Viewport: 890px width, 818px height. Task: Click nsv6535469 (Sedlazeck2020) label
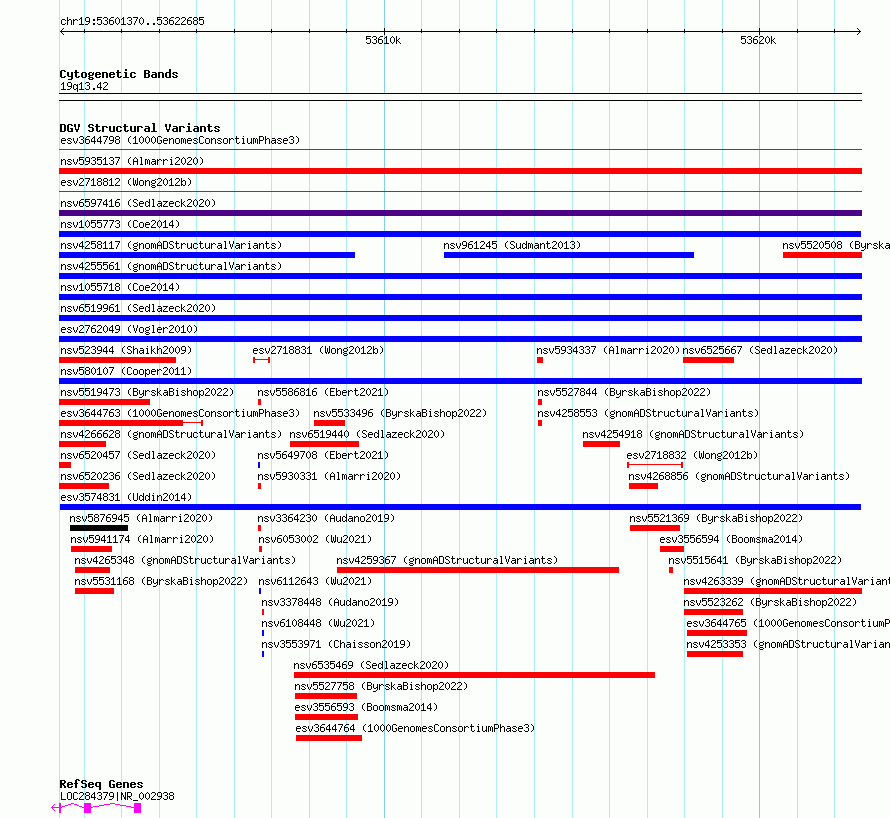click(371, 665)
